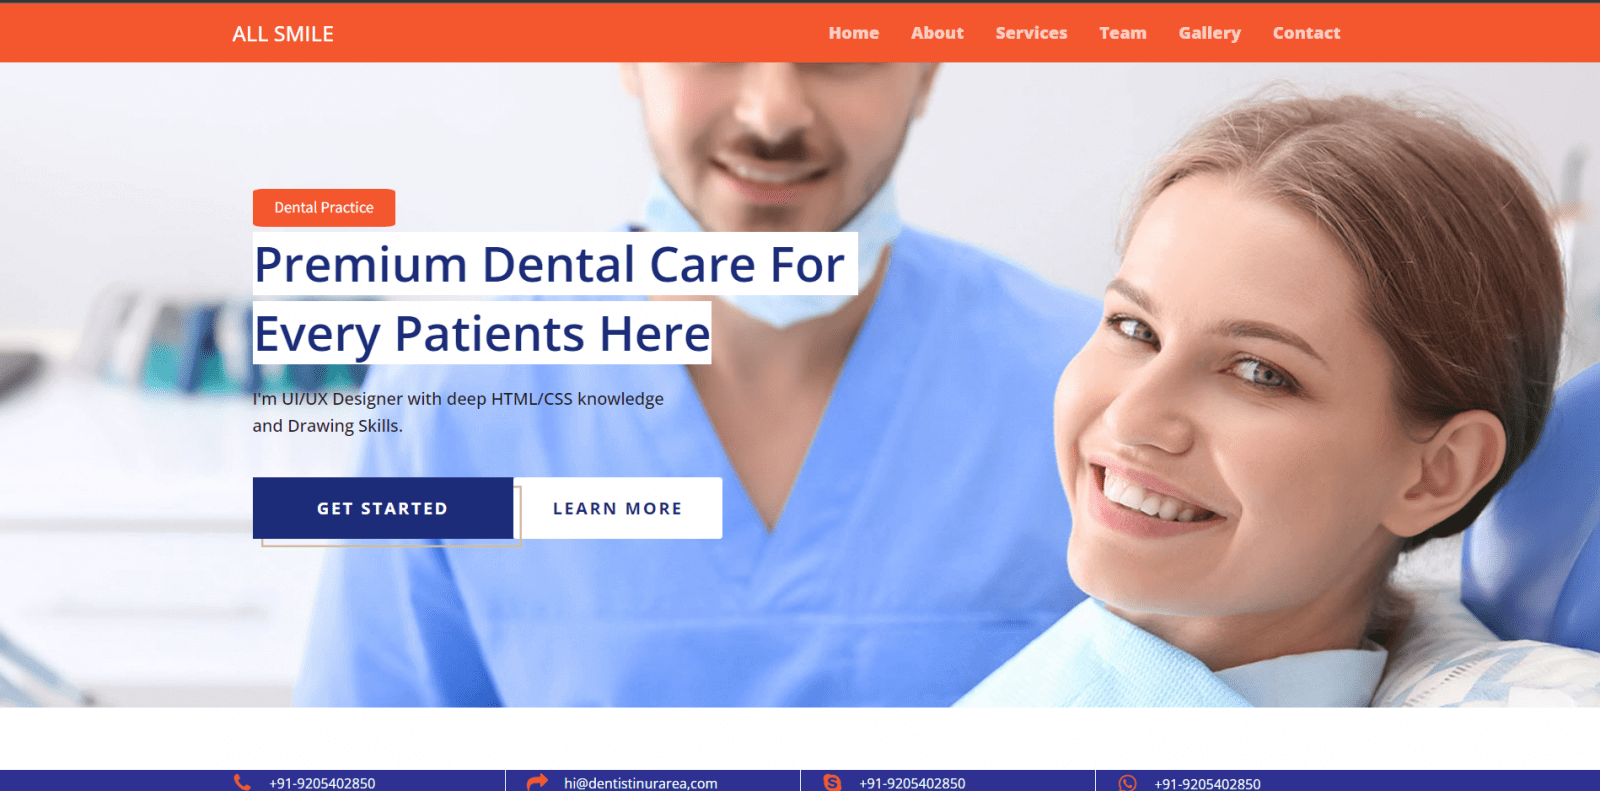This screenshot has height=791, width=1600.
Task: Click the phone handset icon in footer bar
Action: tap(242, 782)
